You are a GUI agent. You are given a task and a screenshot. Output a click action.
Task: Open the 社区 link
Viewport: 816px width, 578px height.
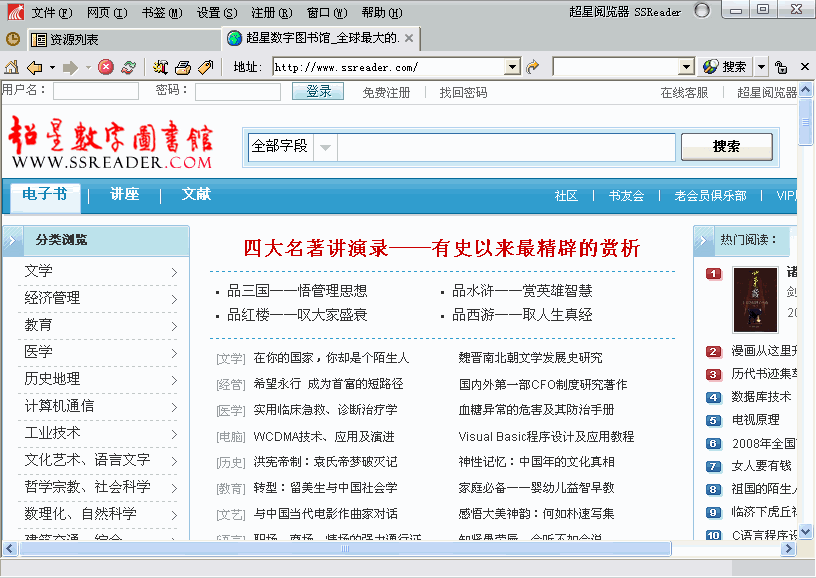[566, 196]
